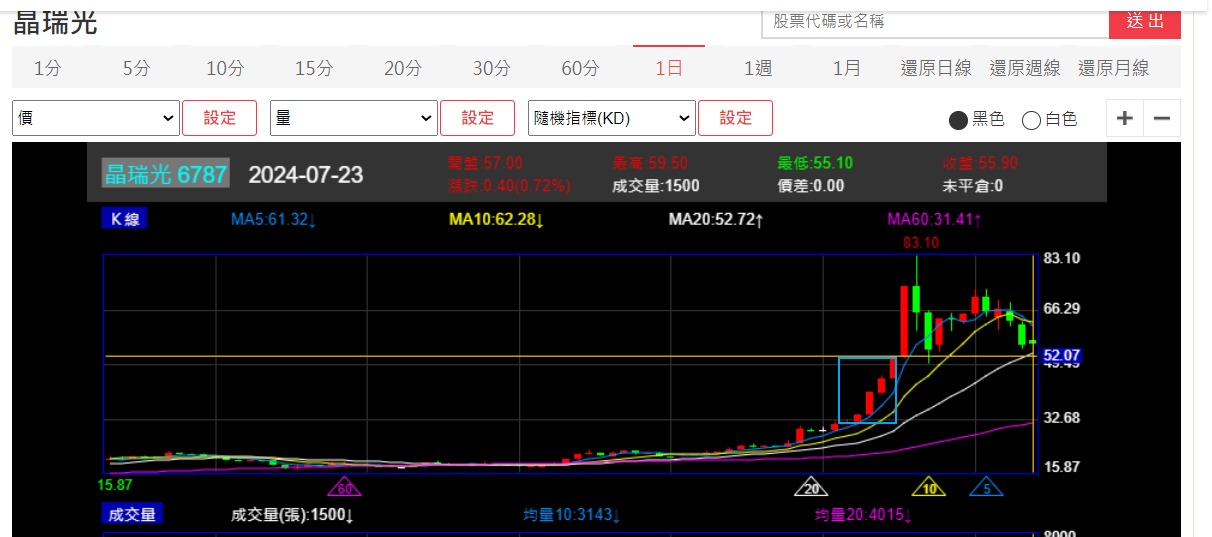Viewport: 1212px width, 537px height.
Task: Switch to the 60分 timeframe tab
Action: tap(580, 68)
